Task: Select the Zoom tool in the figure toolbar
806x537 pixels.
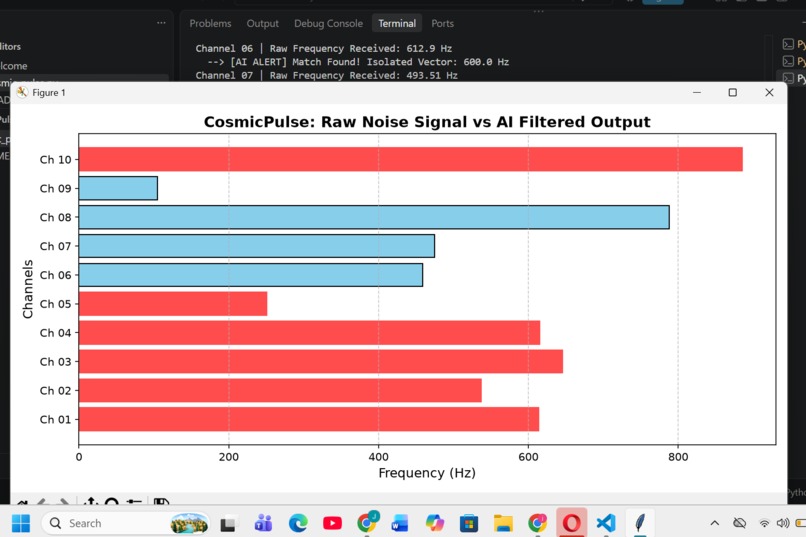Action: (x=112, y=501)
